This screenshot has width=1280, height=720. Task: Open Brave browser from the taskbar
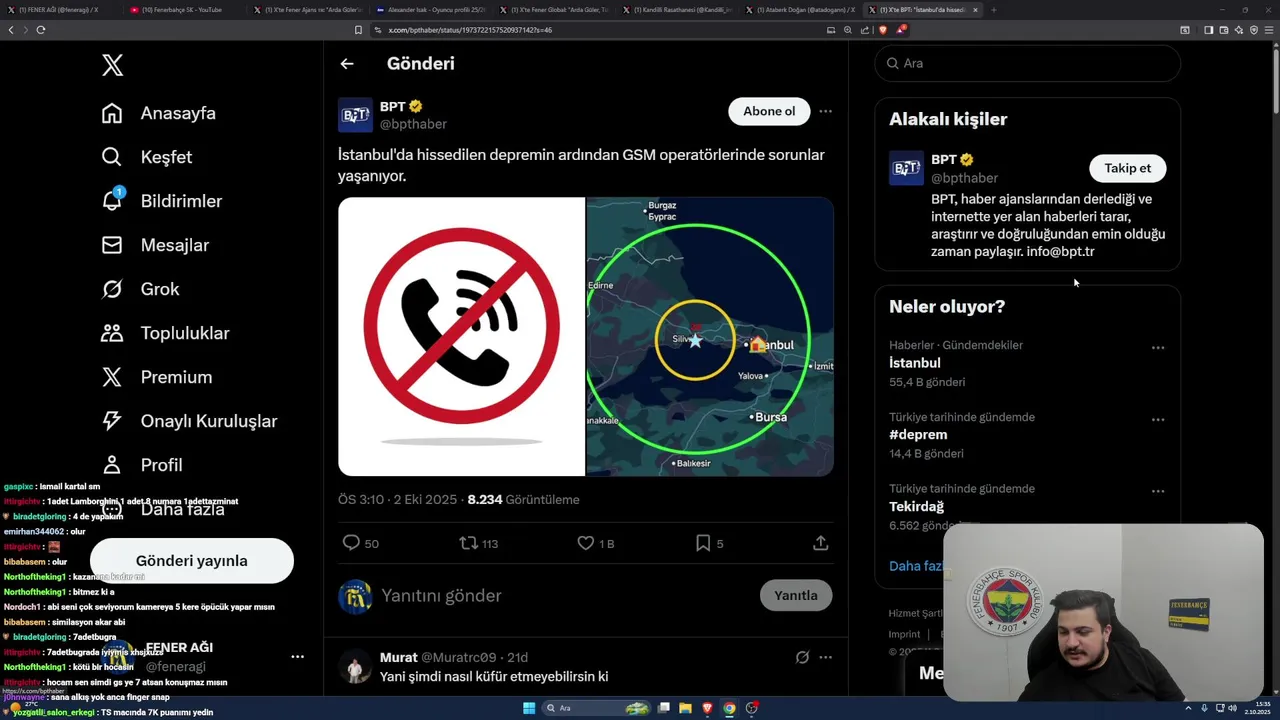click(707, 708)
